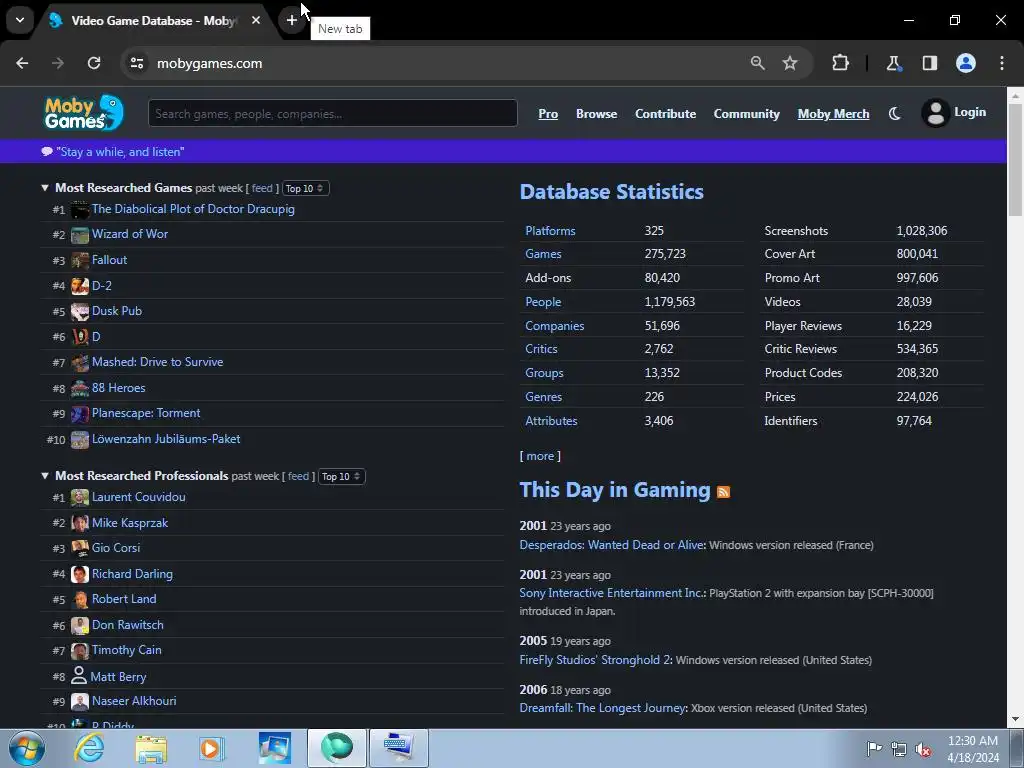
Task: Click the Login link
Action: (x=970, y=112)
